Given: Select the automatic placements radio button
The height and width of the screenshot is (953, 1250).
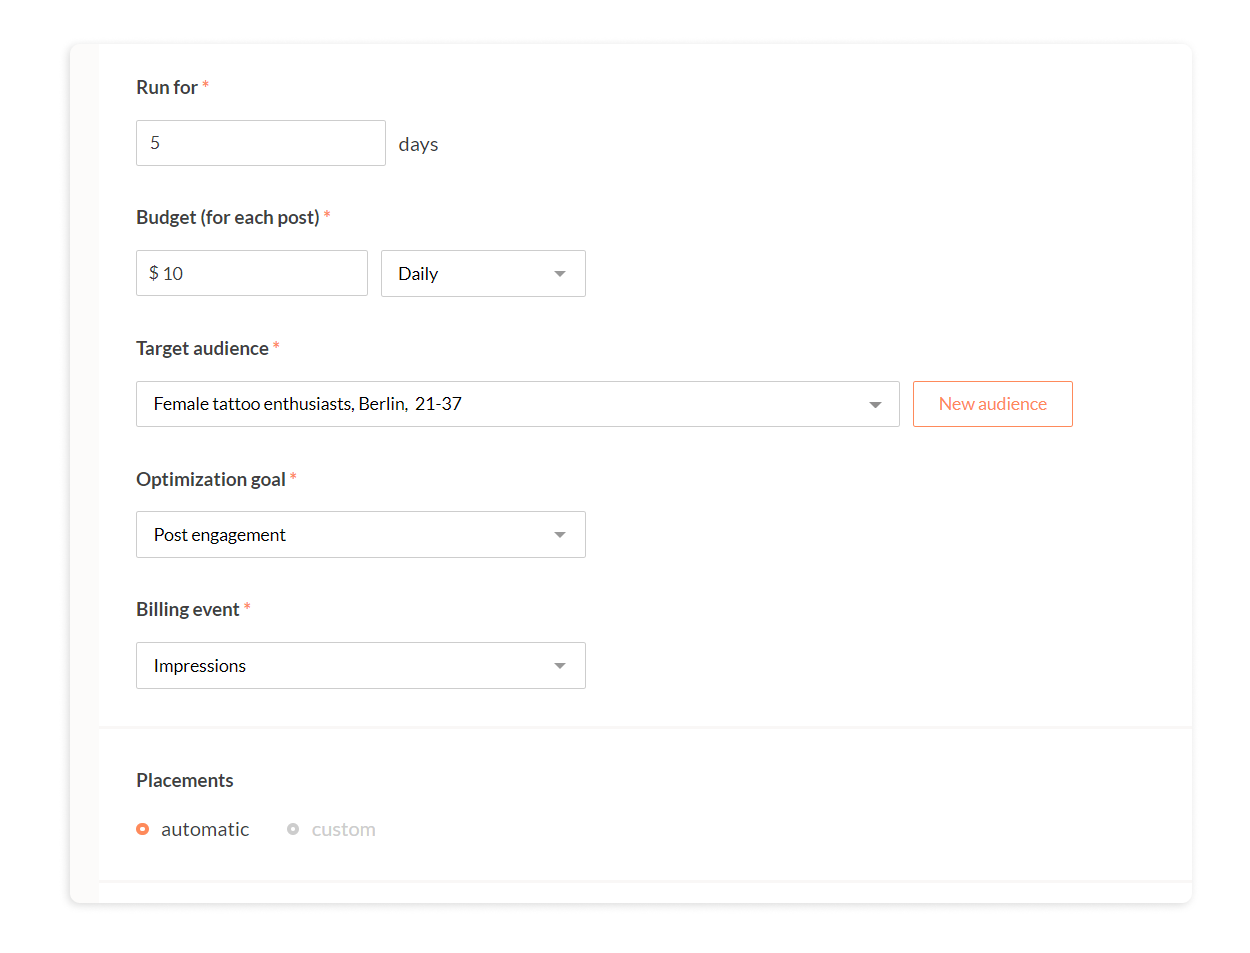Looking at the screenshot, I should tap(143, 829).
